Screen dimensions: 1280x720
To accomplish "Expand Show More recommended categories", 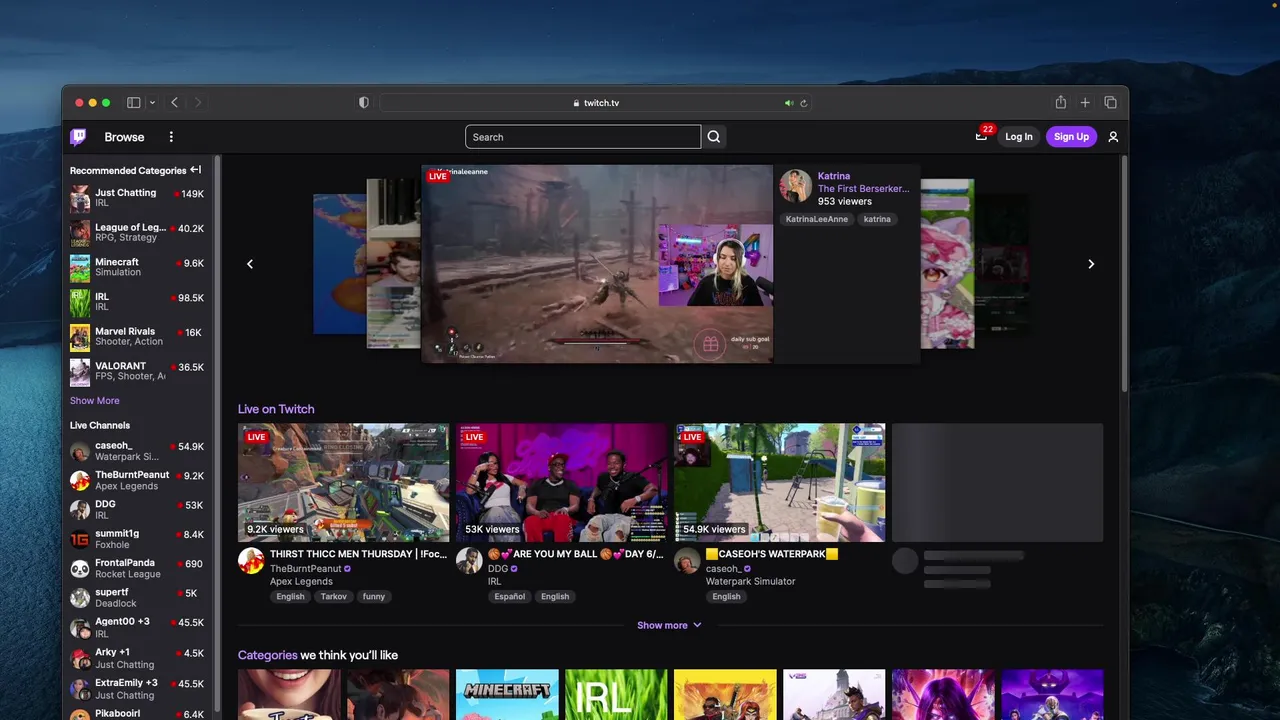I will coord(94,401).
